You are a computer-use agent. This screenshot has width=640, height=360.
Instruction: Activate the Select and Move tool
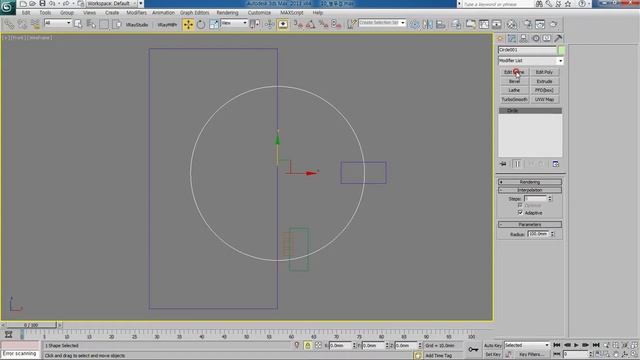tap(188, 24)
